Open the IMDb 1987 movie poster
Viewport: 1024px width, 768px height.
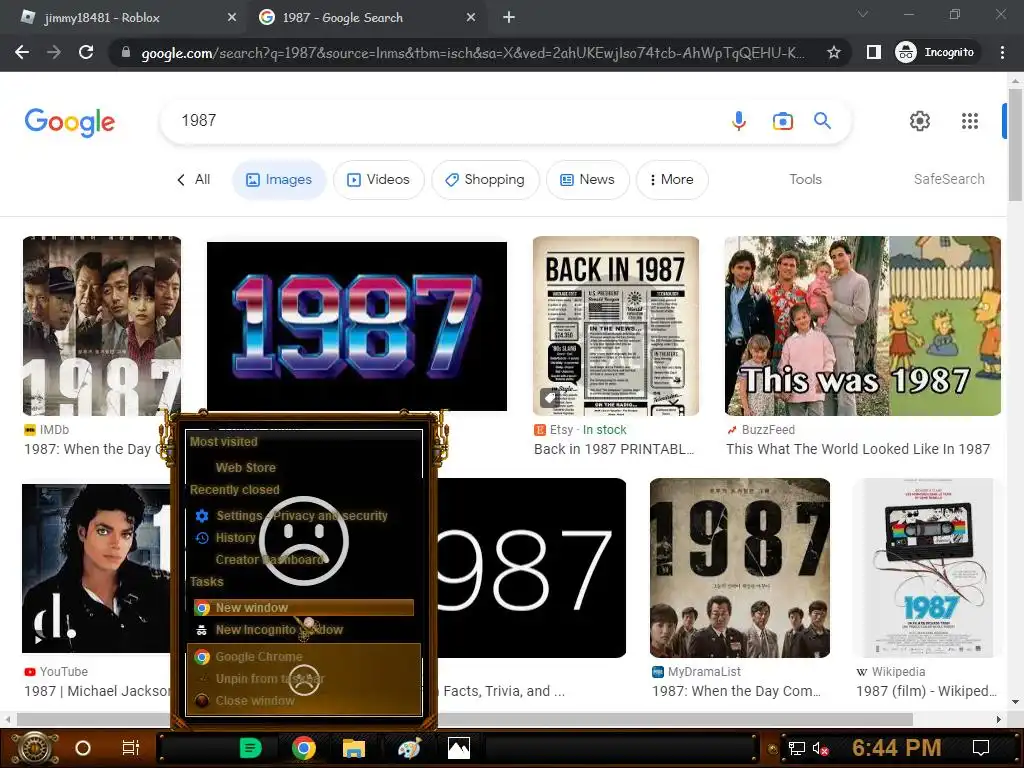(x=102, y=326)
